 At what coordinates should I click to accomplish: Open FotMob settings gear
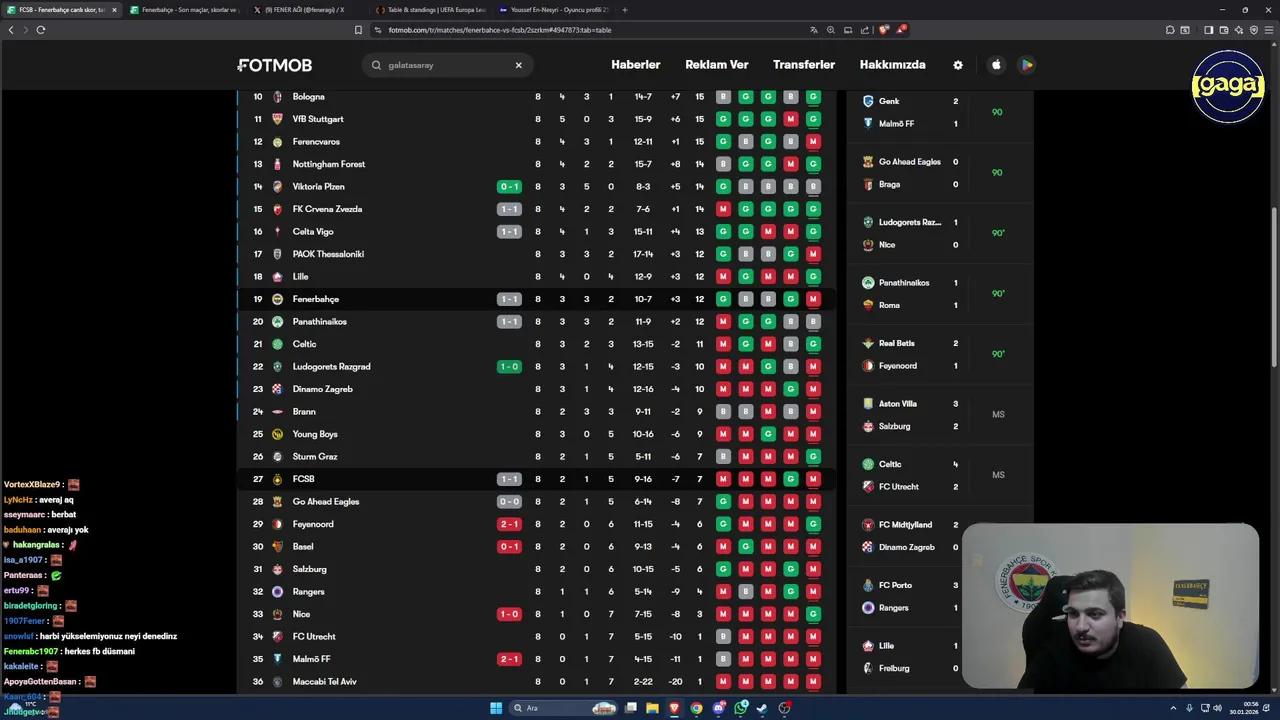point(958,65)
